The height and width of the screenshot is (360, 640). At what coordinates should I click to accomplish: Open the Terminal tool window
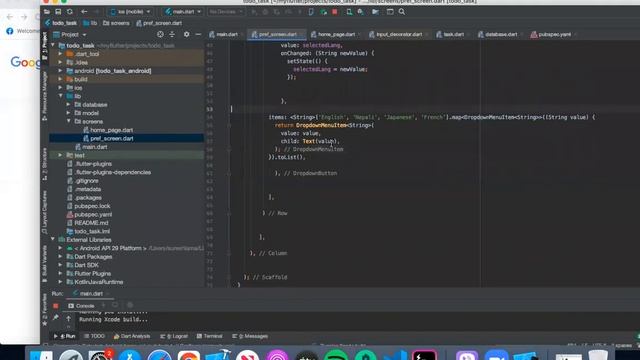click(209, 336)
